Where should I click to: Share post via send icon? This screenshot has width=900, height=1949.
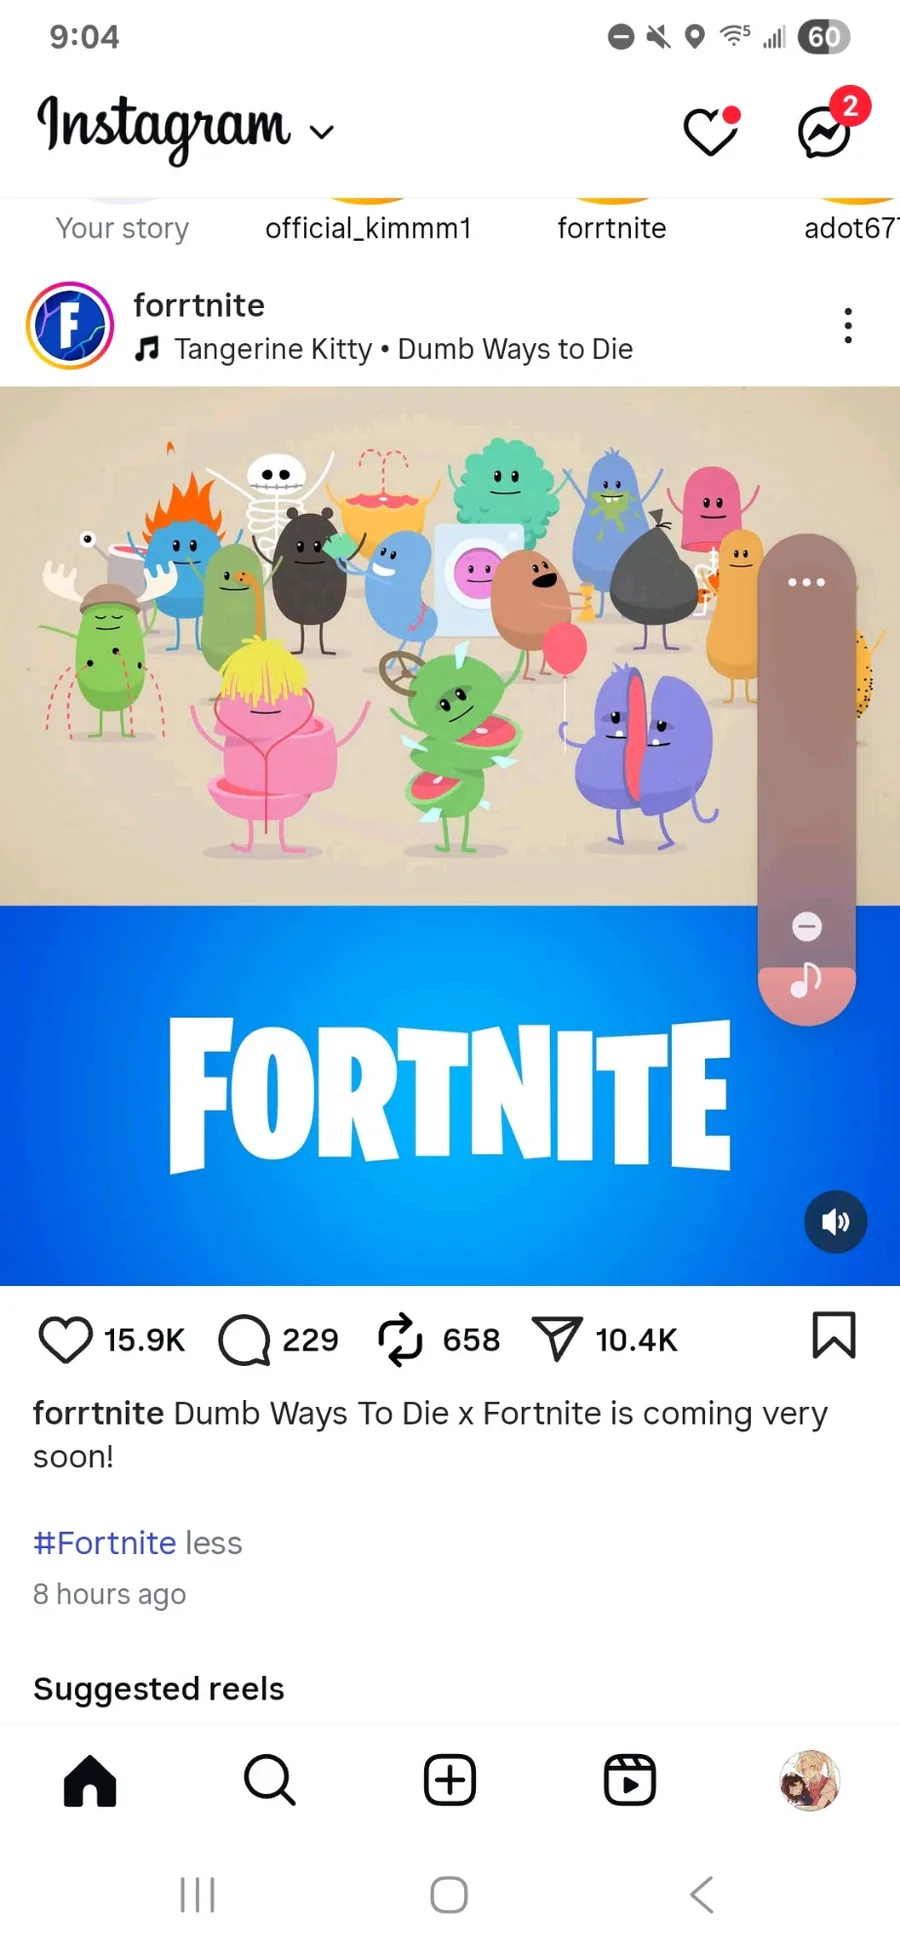point(557,1339)
